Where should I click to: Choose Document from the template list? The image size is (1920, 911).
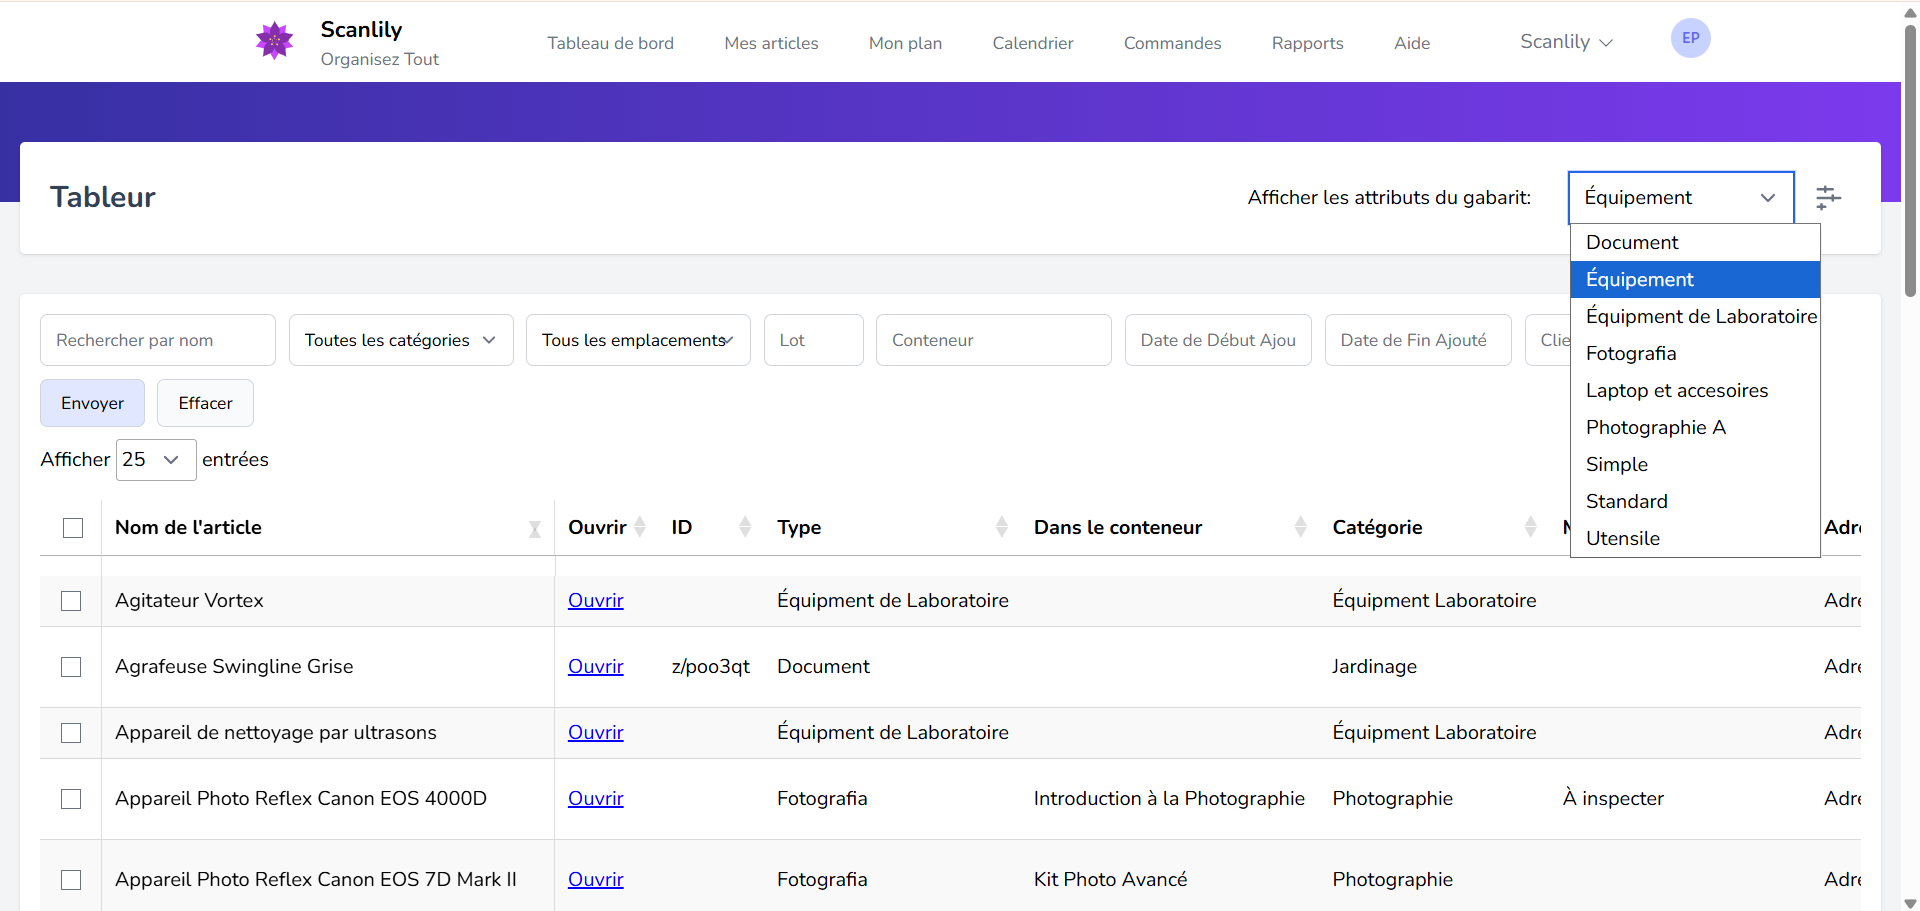coord(1695,242)
